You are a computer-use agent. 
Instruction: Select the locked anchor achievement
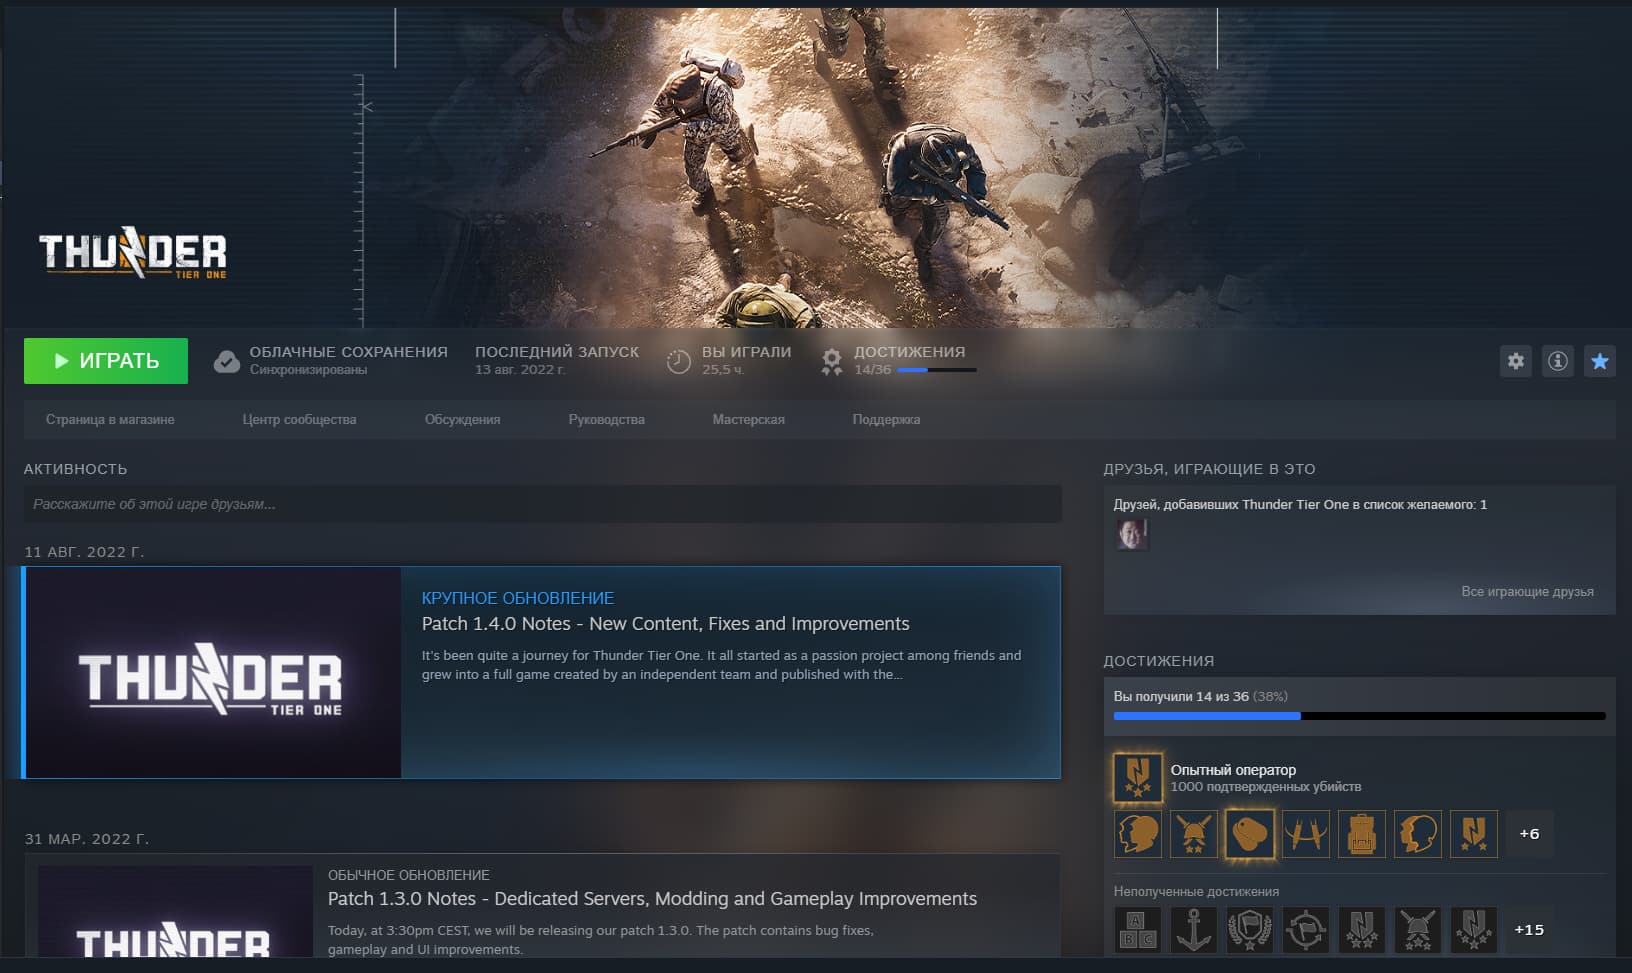tap(1194, 930)
